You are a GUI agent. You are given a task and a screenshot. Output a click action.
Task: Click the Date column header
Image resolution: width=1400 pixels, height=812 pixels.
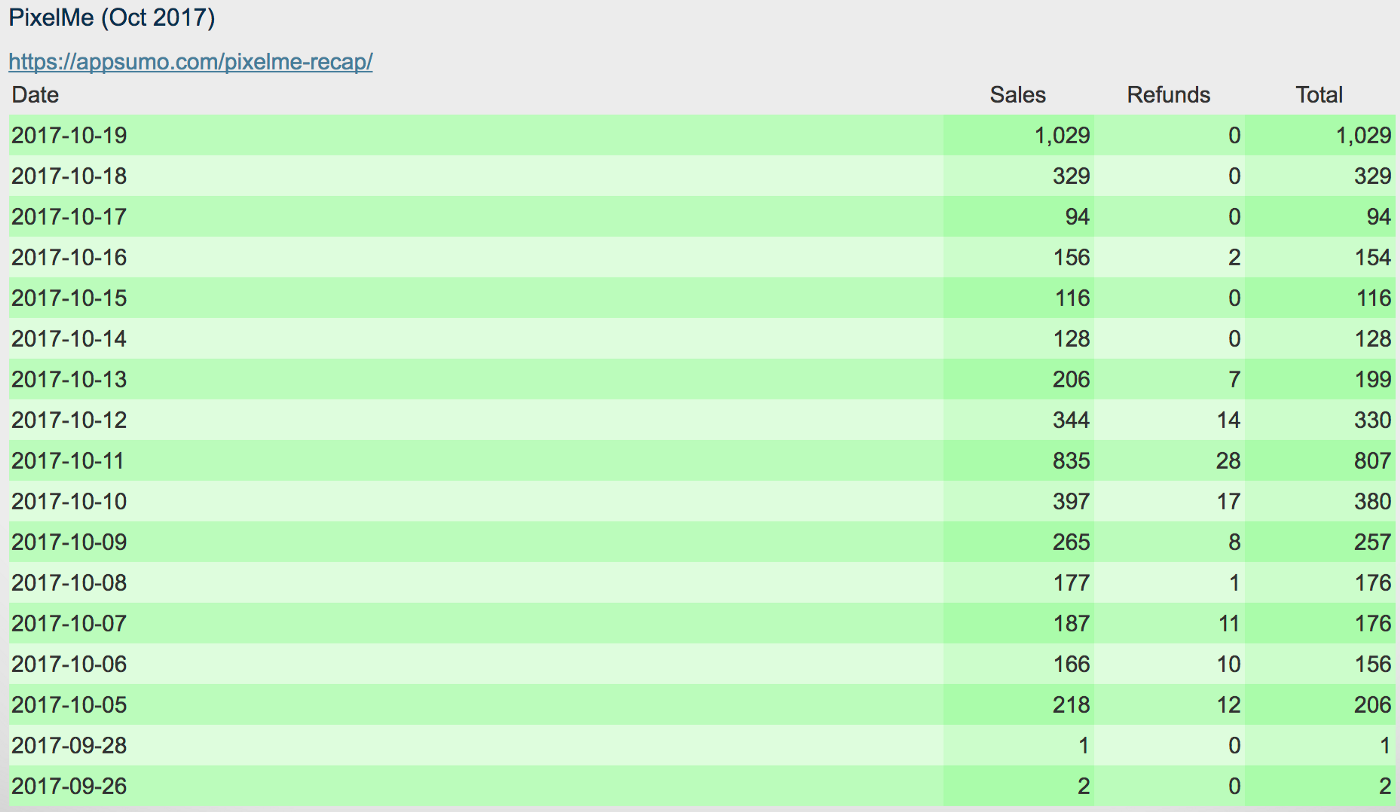pos(35,95)
